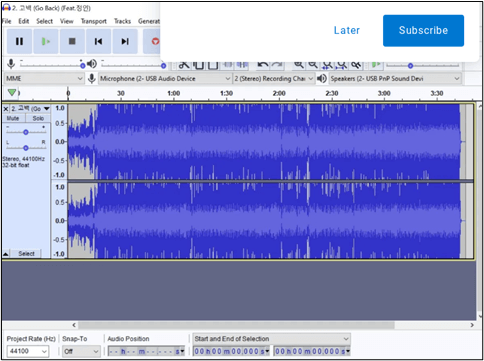Cut selection with the scissors icon
Image resolution: width=484 pixels, height=361 pixels.
click(184, 65)
